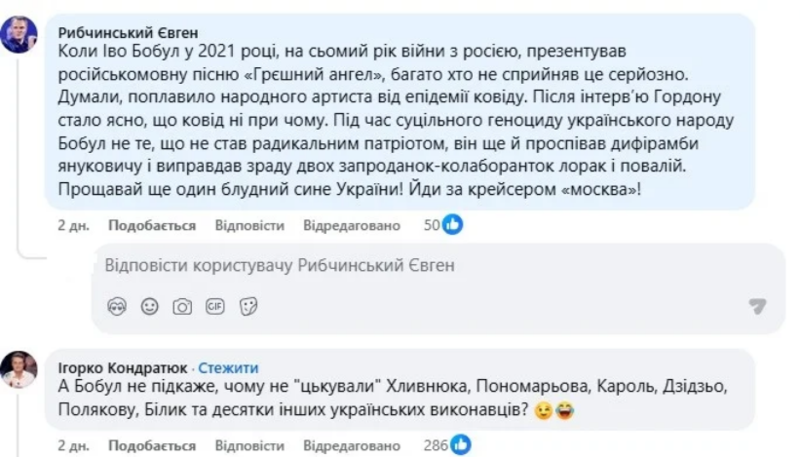Show edit history of Рибчинський's comment
This screenshot has width=800, height=457.
(352, 226)
